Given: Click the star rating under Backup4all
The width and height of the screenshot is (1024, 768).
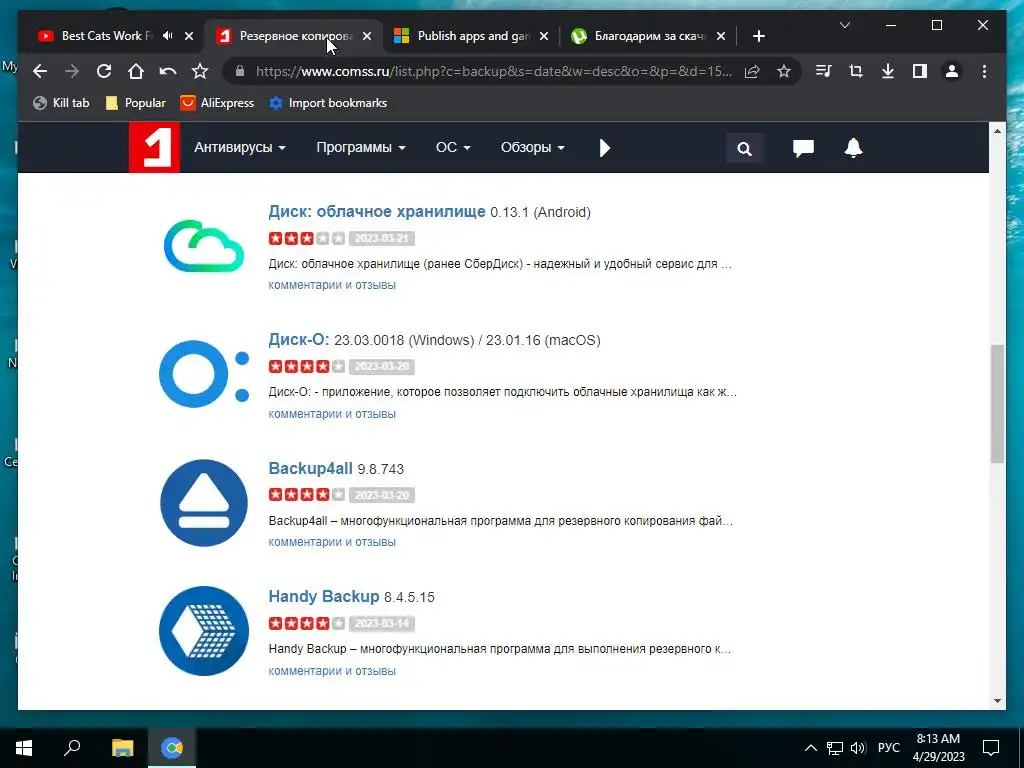Looking at the screenshot, I should (x=306, y=495).
